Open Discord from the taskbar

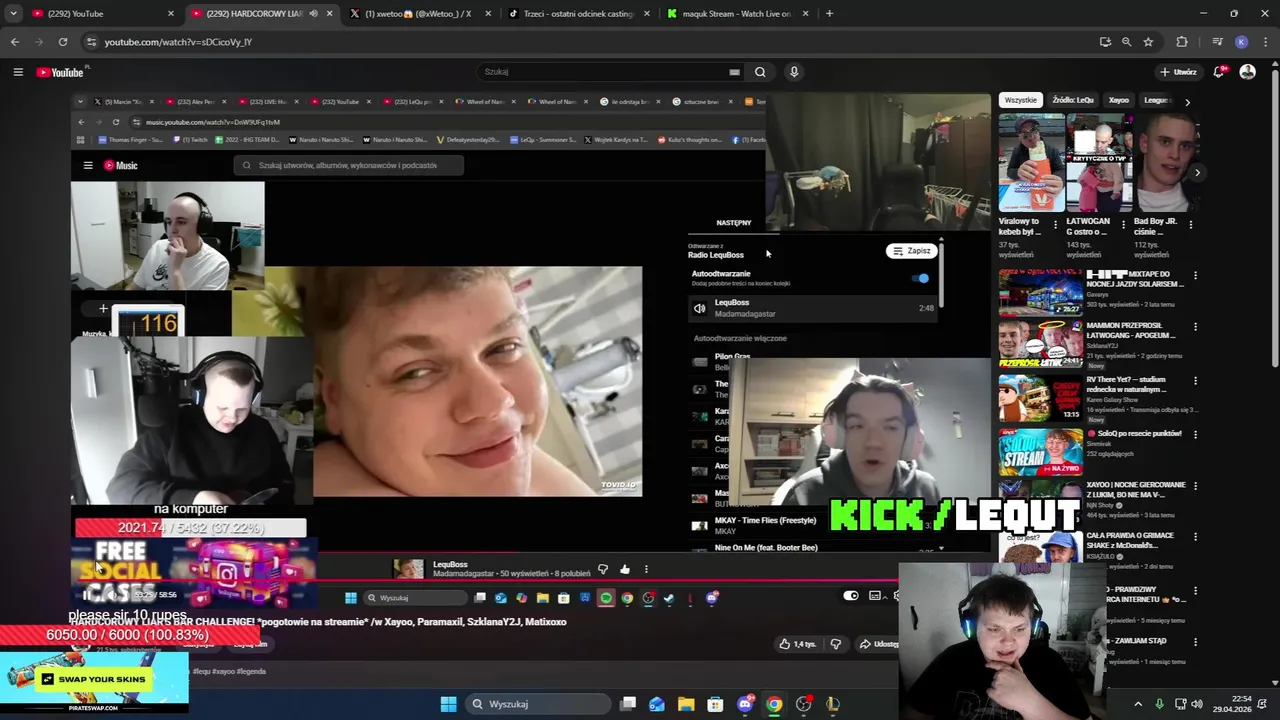[x=745, y=704]
